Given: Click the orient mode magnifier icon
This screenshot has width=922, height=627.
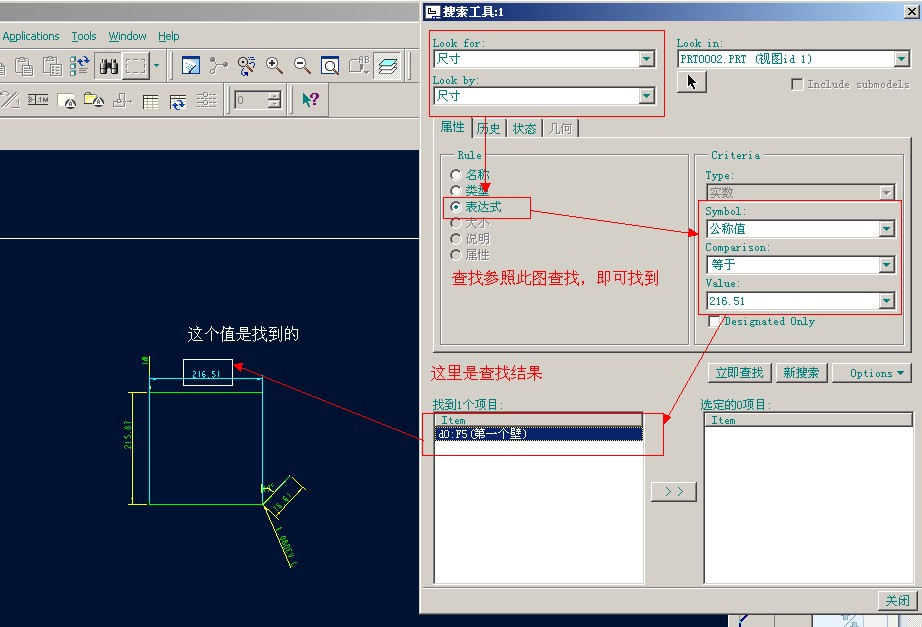Looking at the screenshot, I should pyautogui.click(x=246, y=66).
